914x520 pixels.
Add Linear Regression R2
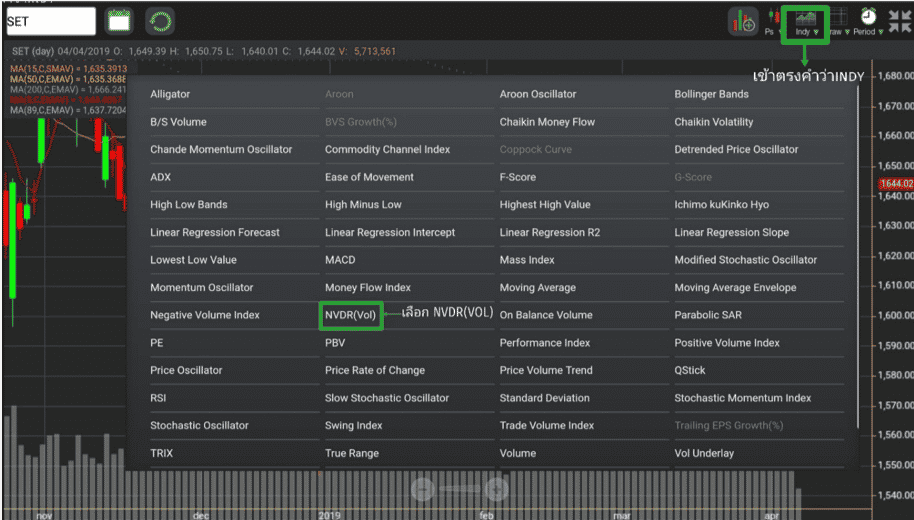click(550, 233)
